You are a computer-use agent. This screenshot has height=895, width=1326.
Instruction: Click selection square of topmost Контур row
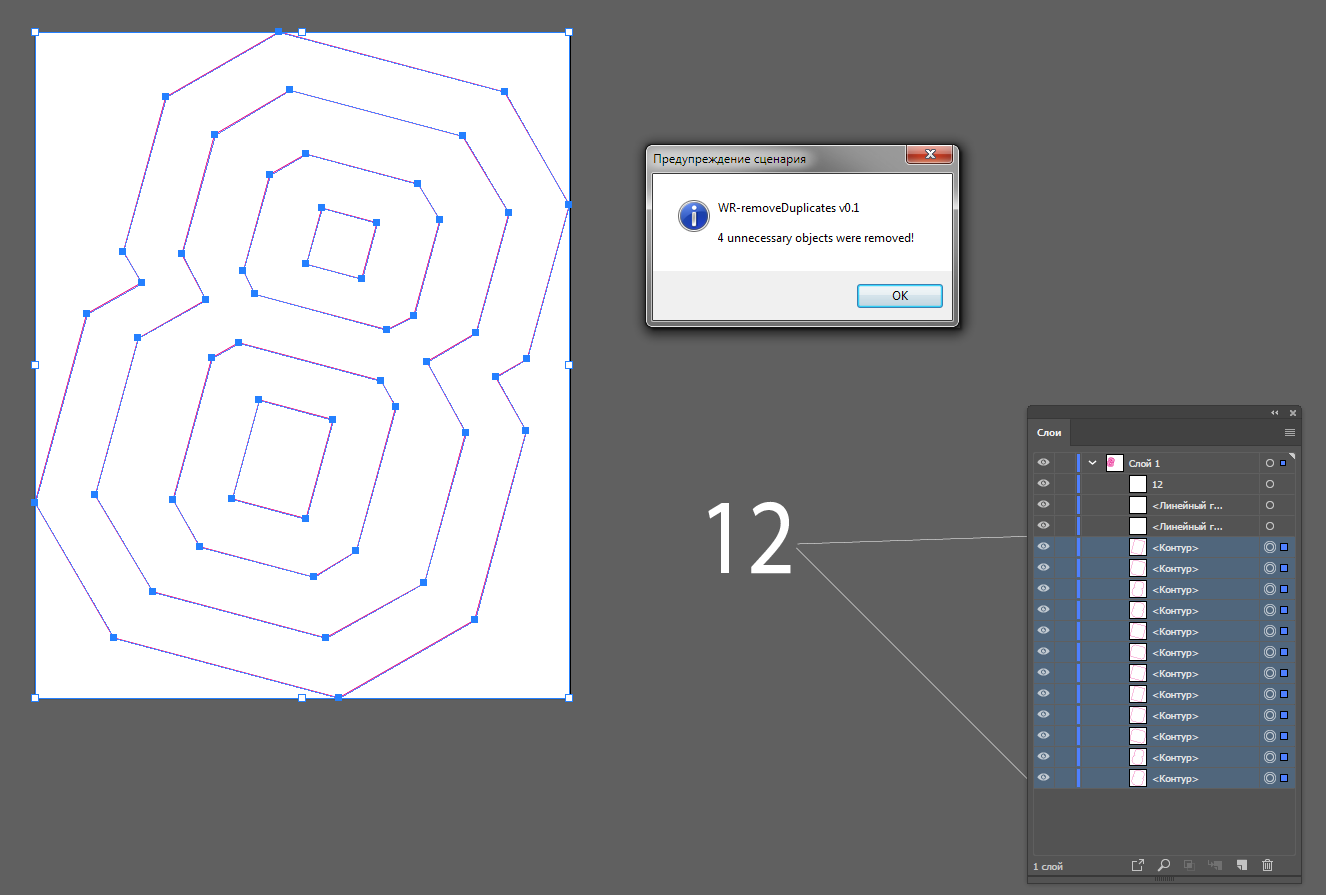[x=1284, y=547]
